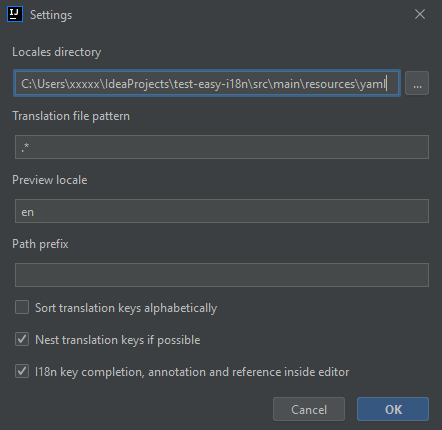The image size is (442, 430).
Task: Click the Path prefix label
Action: [40, 244]
